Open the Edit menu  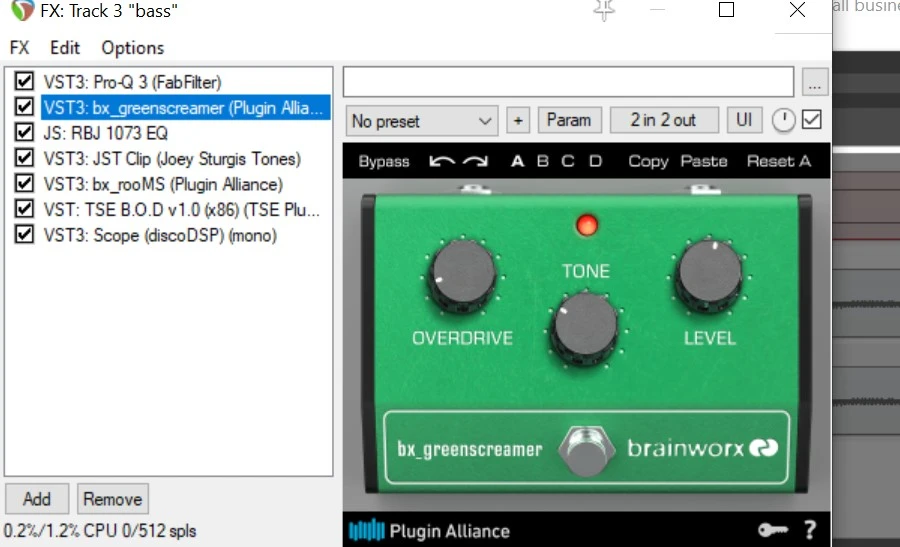pos(65,48)
